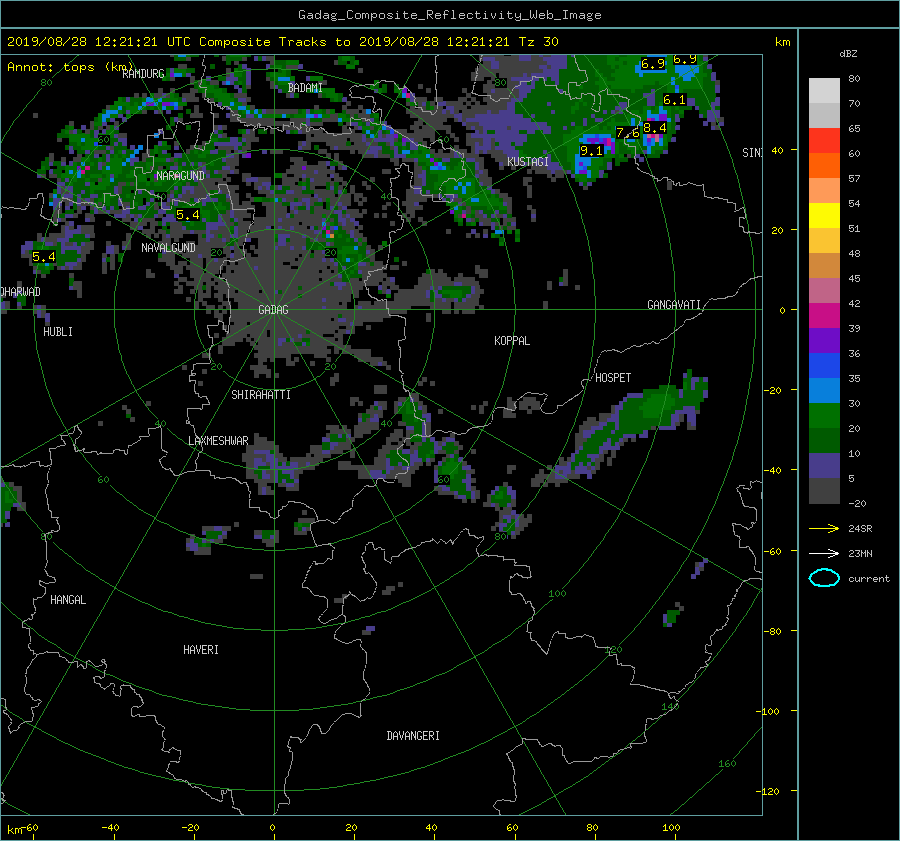Click the 'Annot: tops (km)' annotation text
The width and height of the screenshot is (900, 841).
pos(70,67)
